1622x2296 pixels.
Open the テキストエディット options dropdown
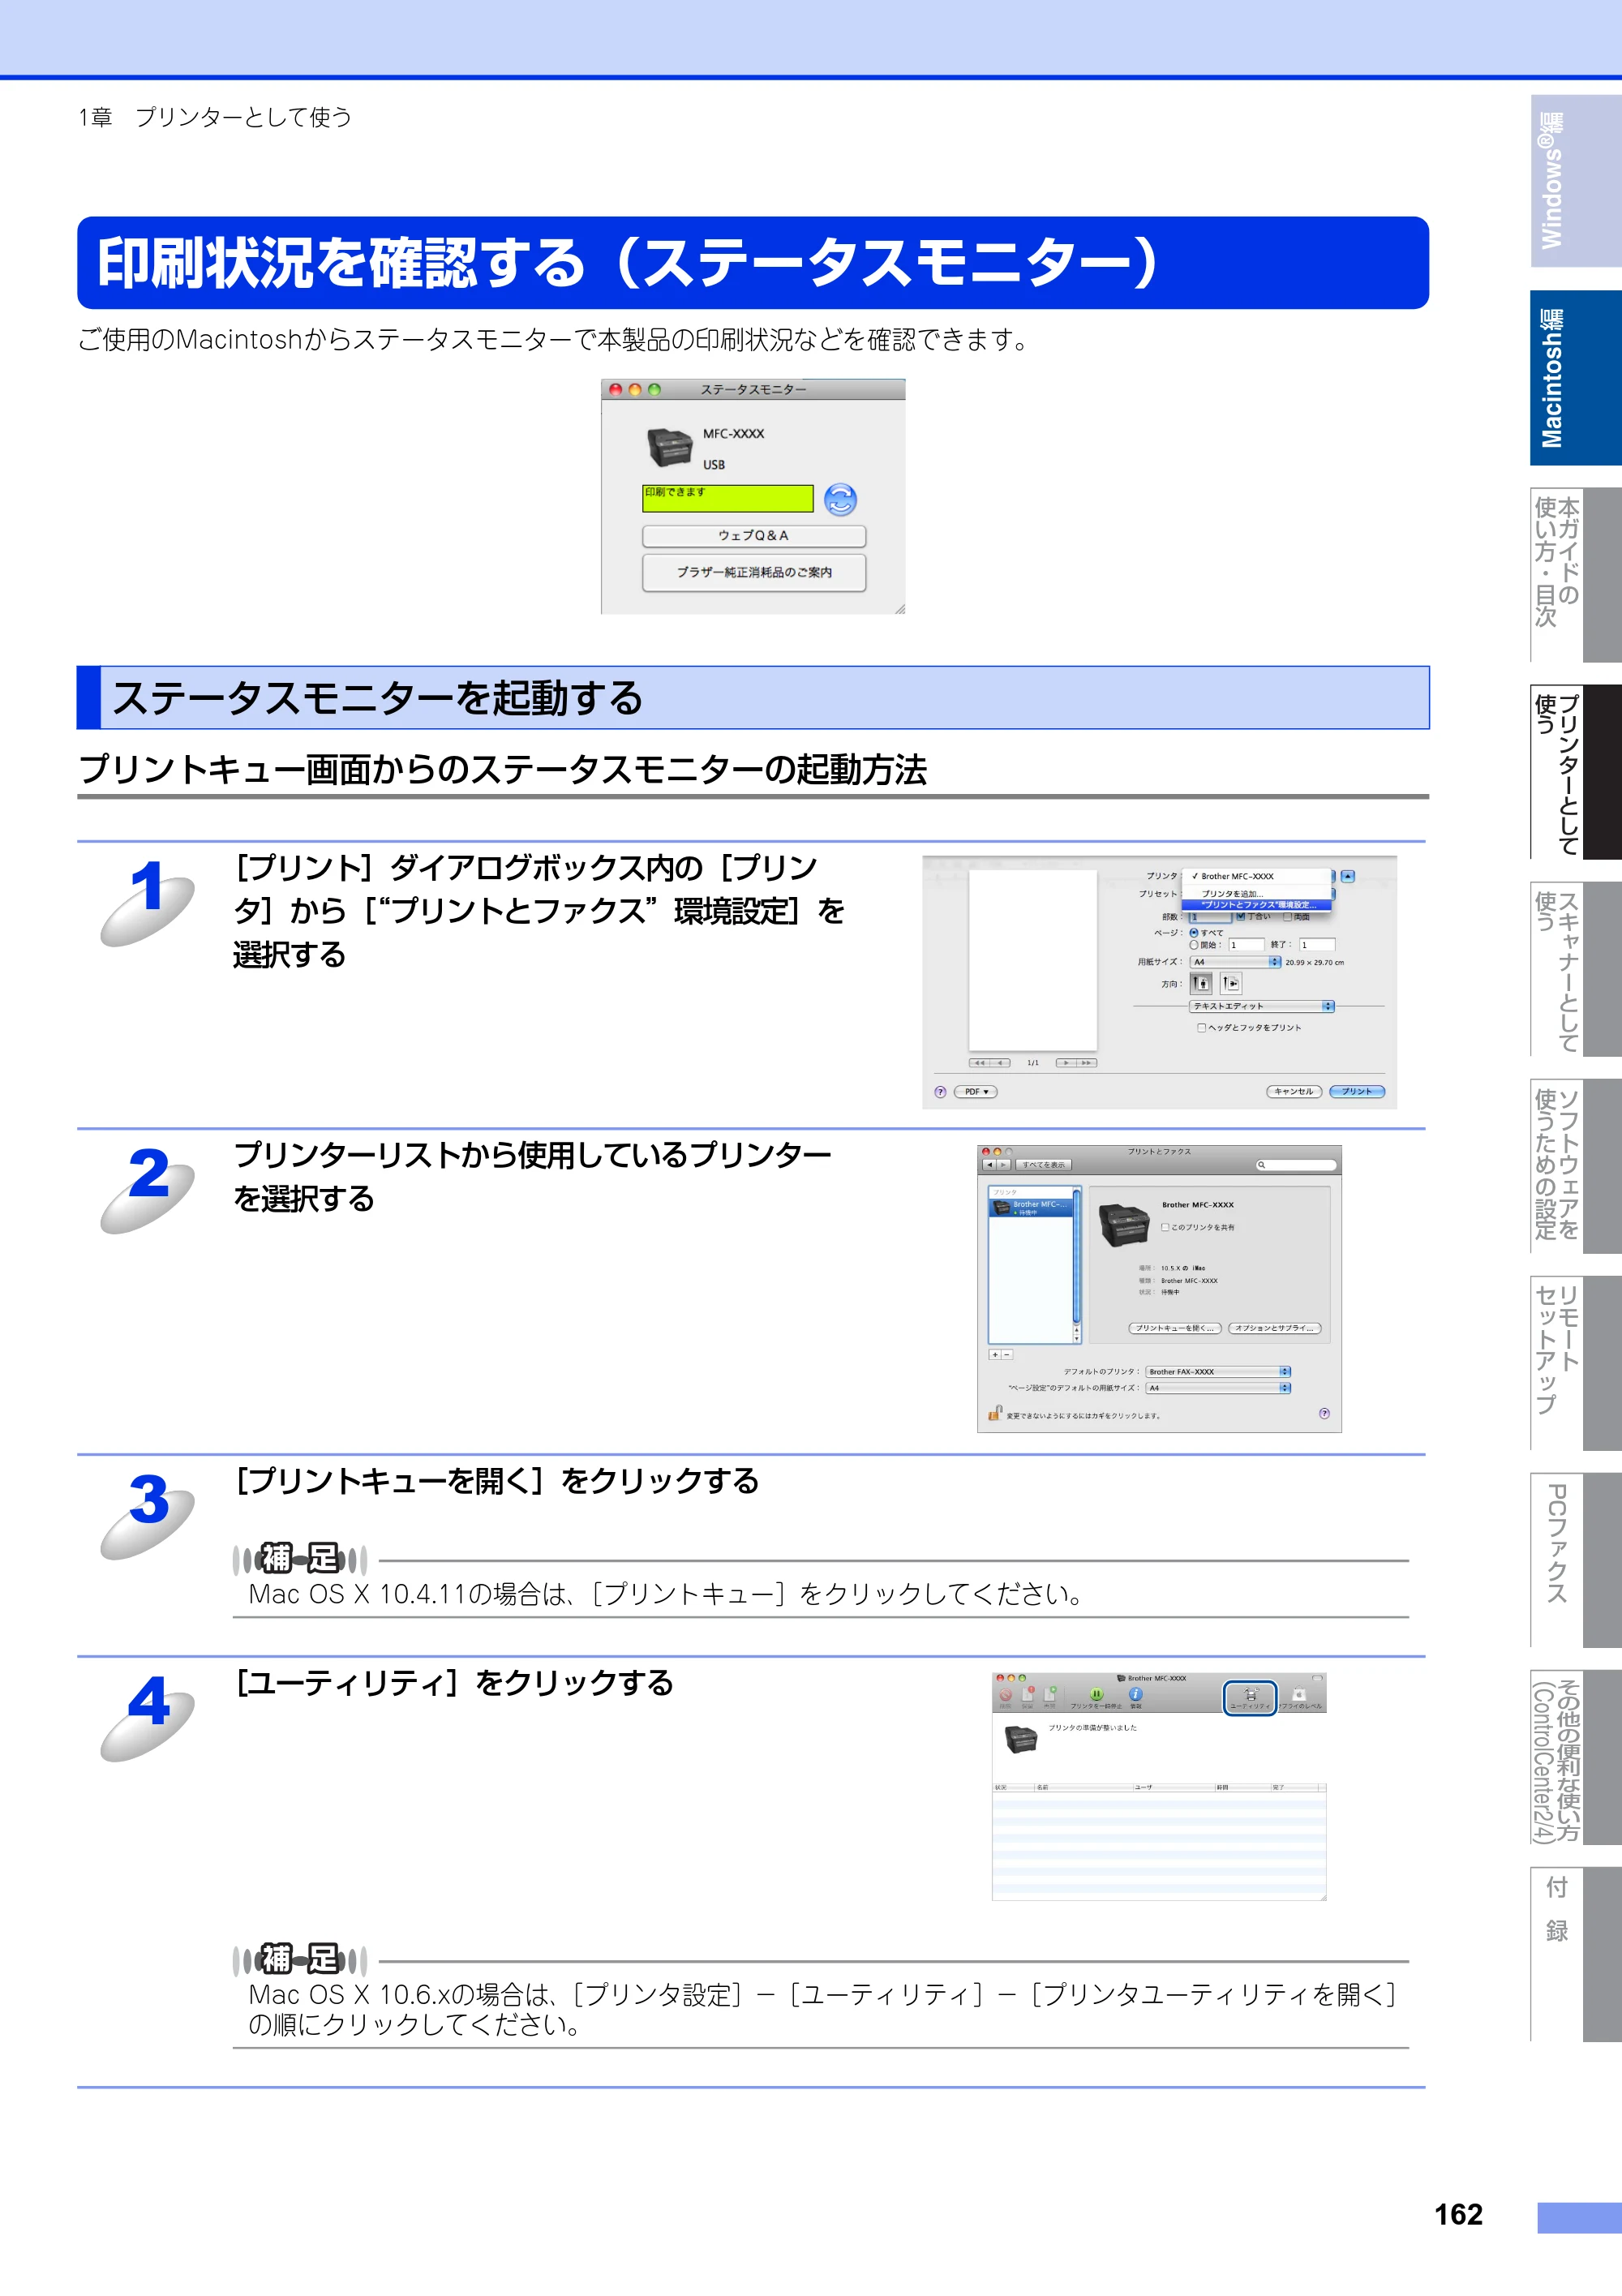click(1261, 1006)
